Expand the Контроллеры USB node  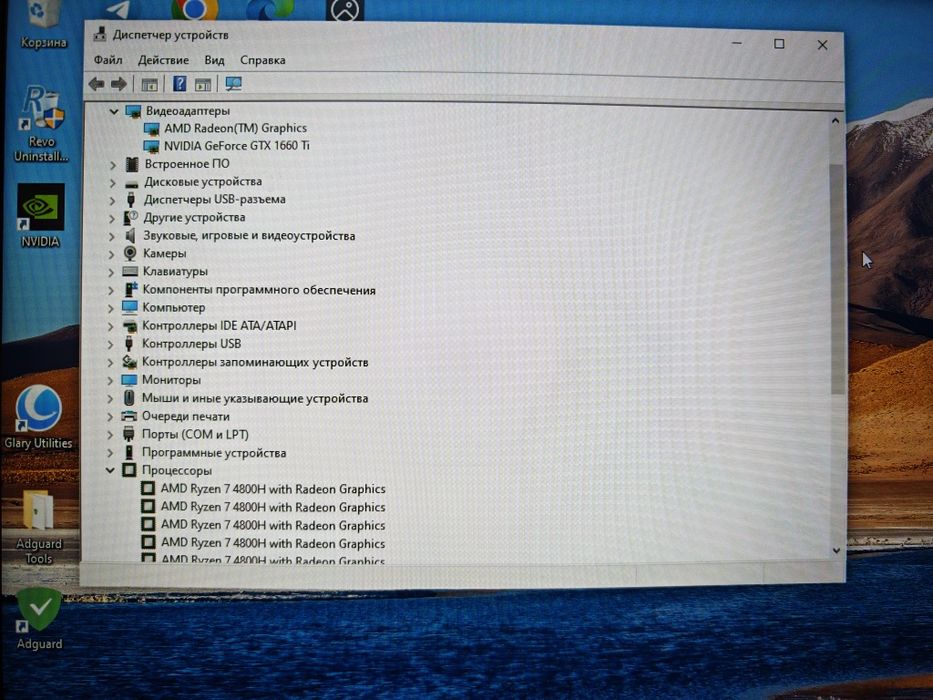point(111,344)
